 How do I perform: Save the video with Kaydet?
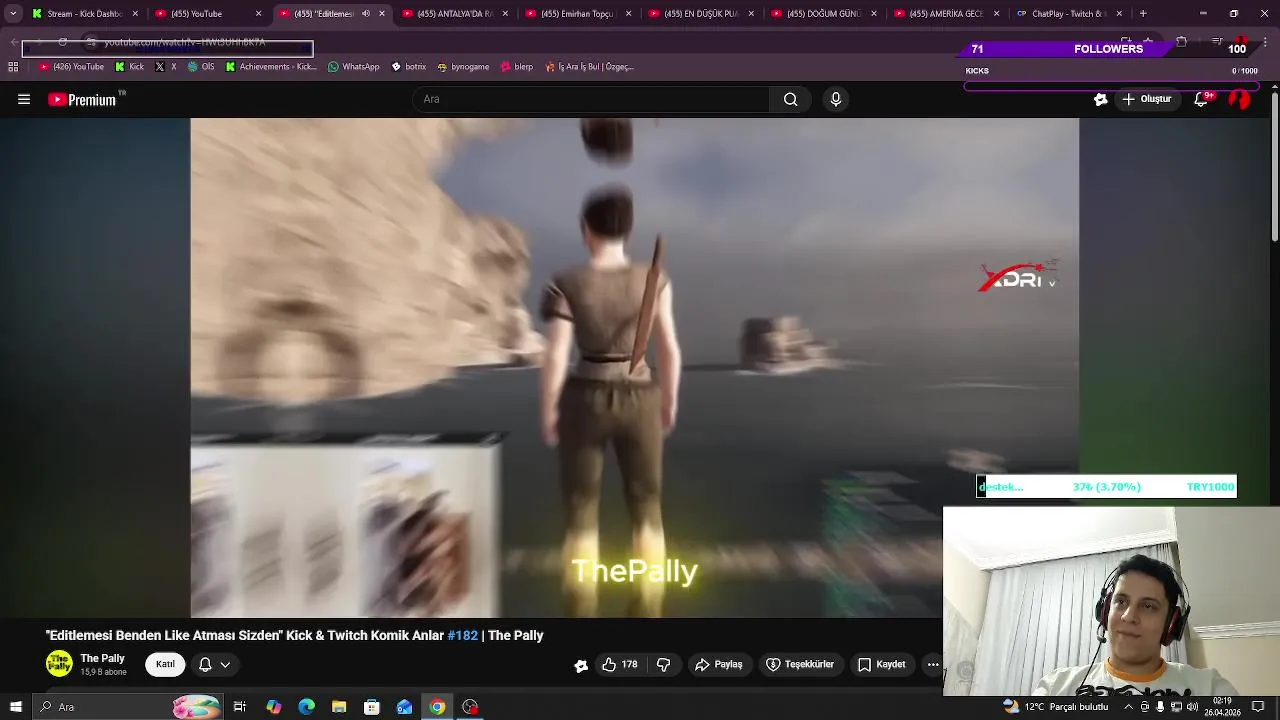point(881,664)
